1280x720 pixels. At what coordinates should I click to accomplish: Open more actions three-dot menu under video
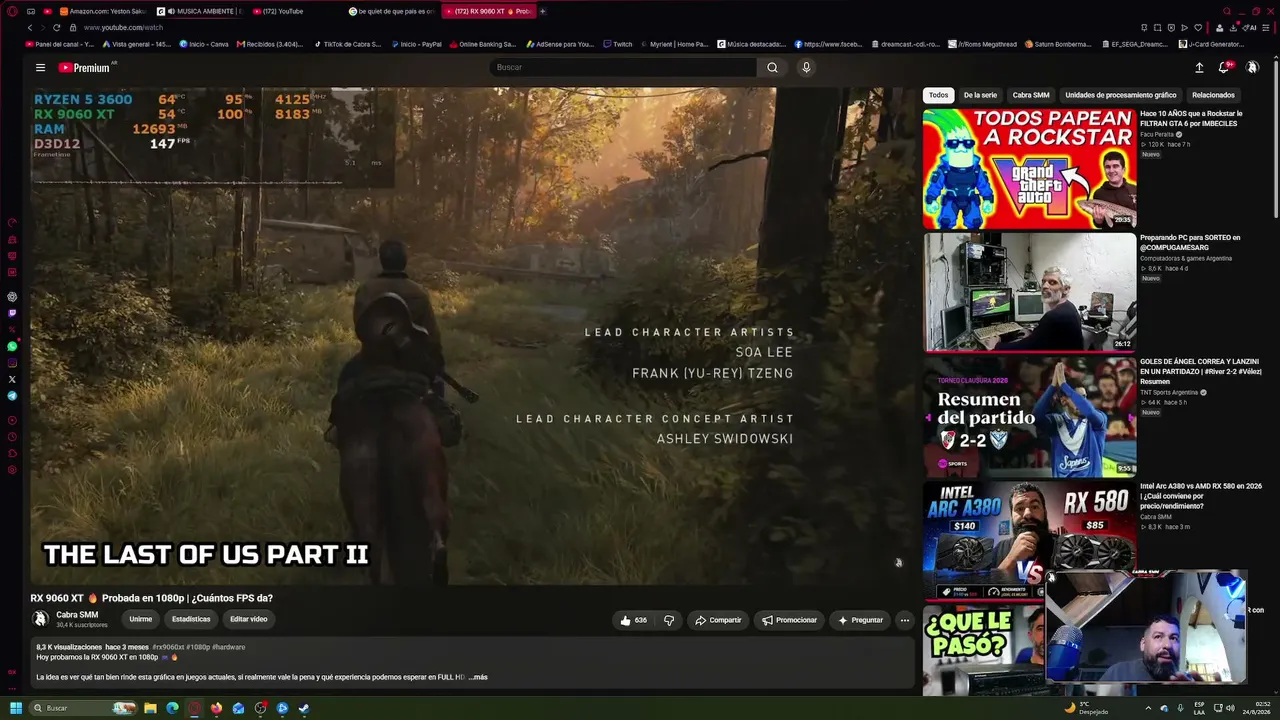tap(905, 620)
